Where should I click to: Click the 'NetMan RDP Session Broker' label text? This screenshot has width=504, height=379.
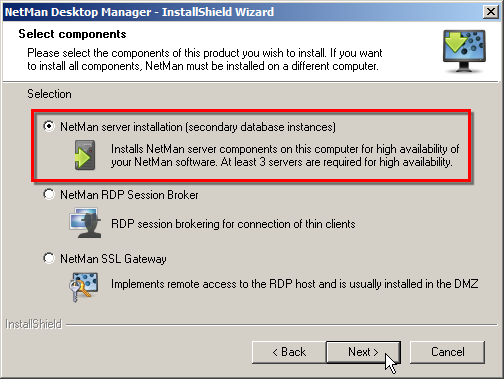click(129, 195)
